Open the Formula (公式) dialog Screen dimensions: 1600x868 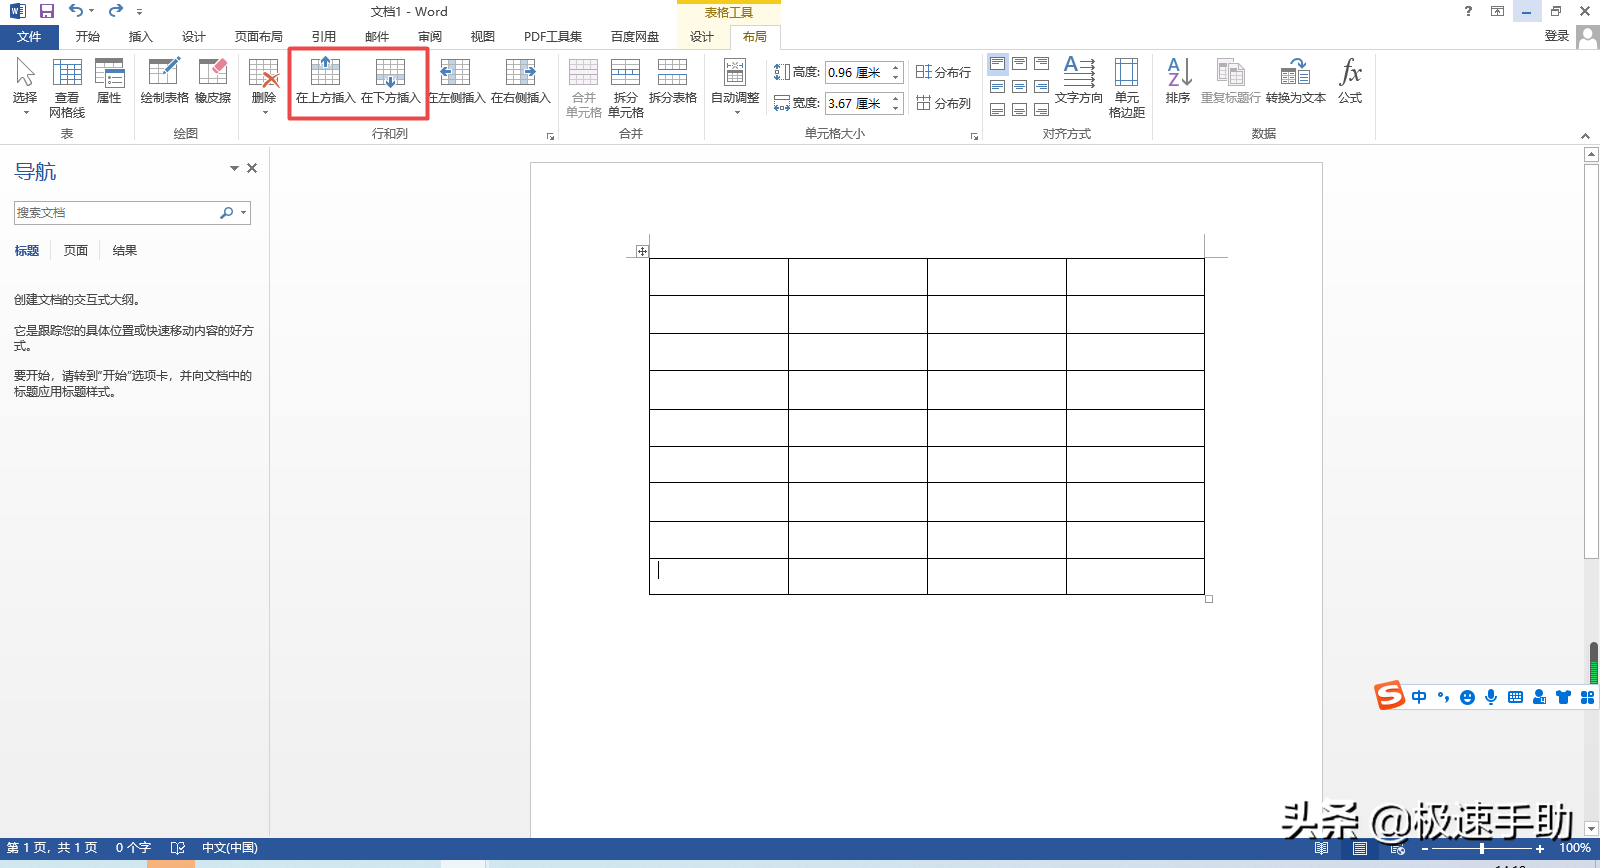1350,80
